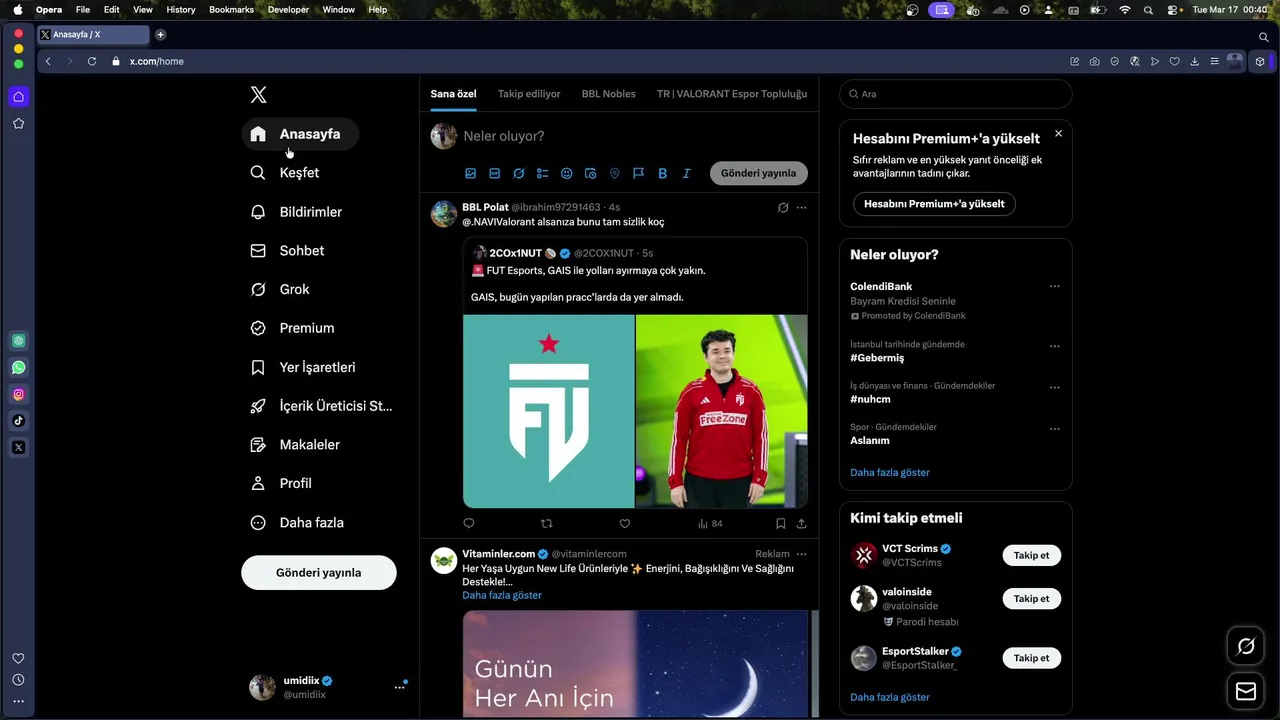
Task: Repost the BBL Polat post
Action: coord(546,523)
